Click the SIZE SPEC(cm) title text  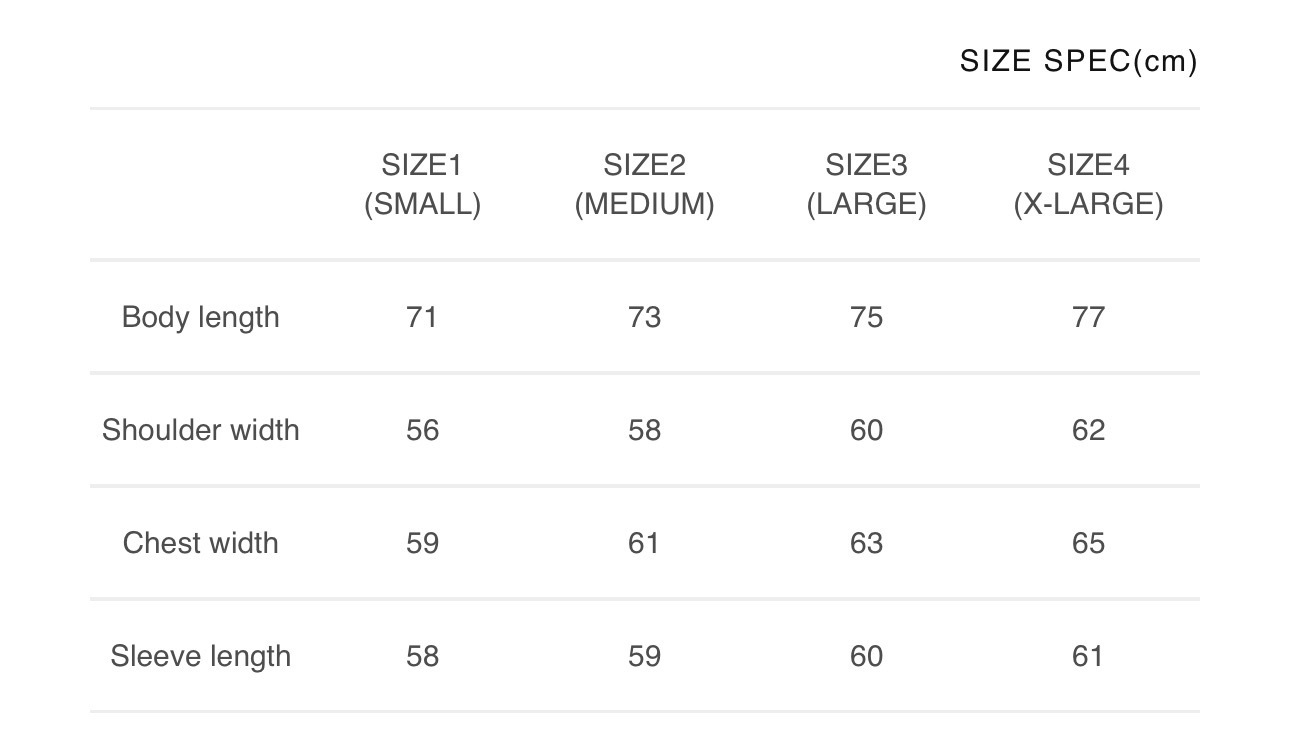tap(1078, 61)
